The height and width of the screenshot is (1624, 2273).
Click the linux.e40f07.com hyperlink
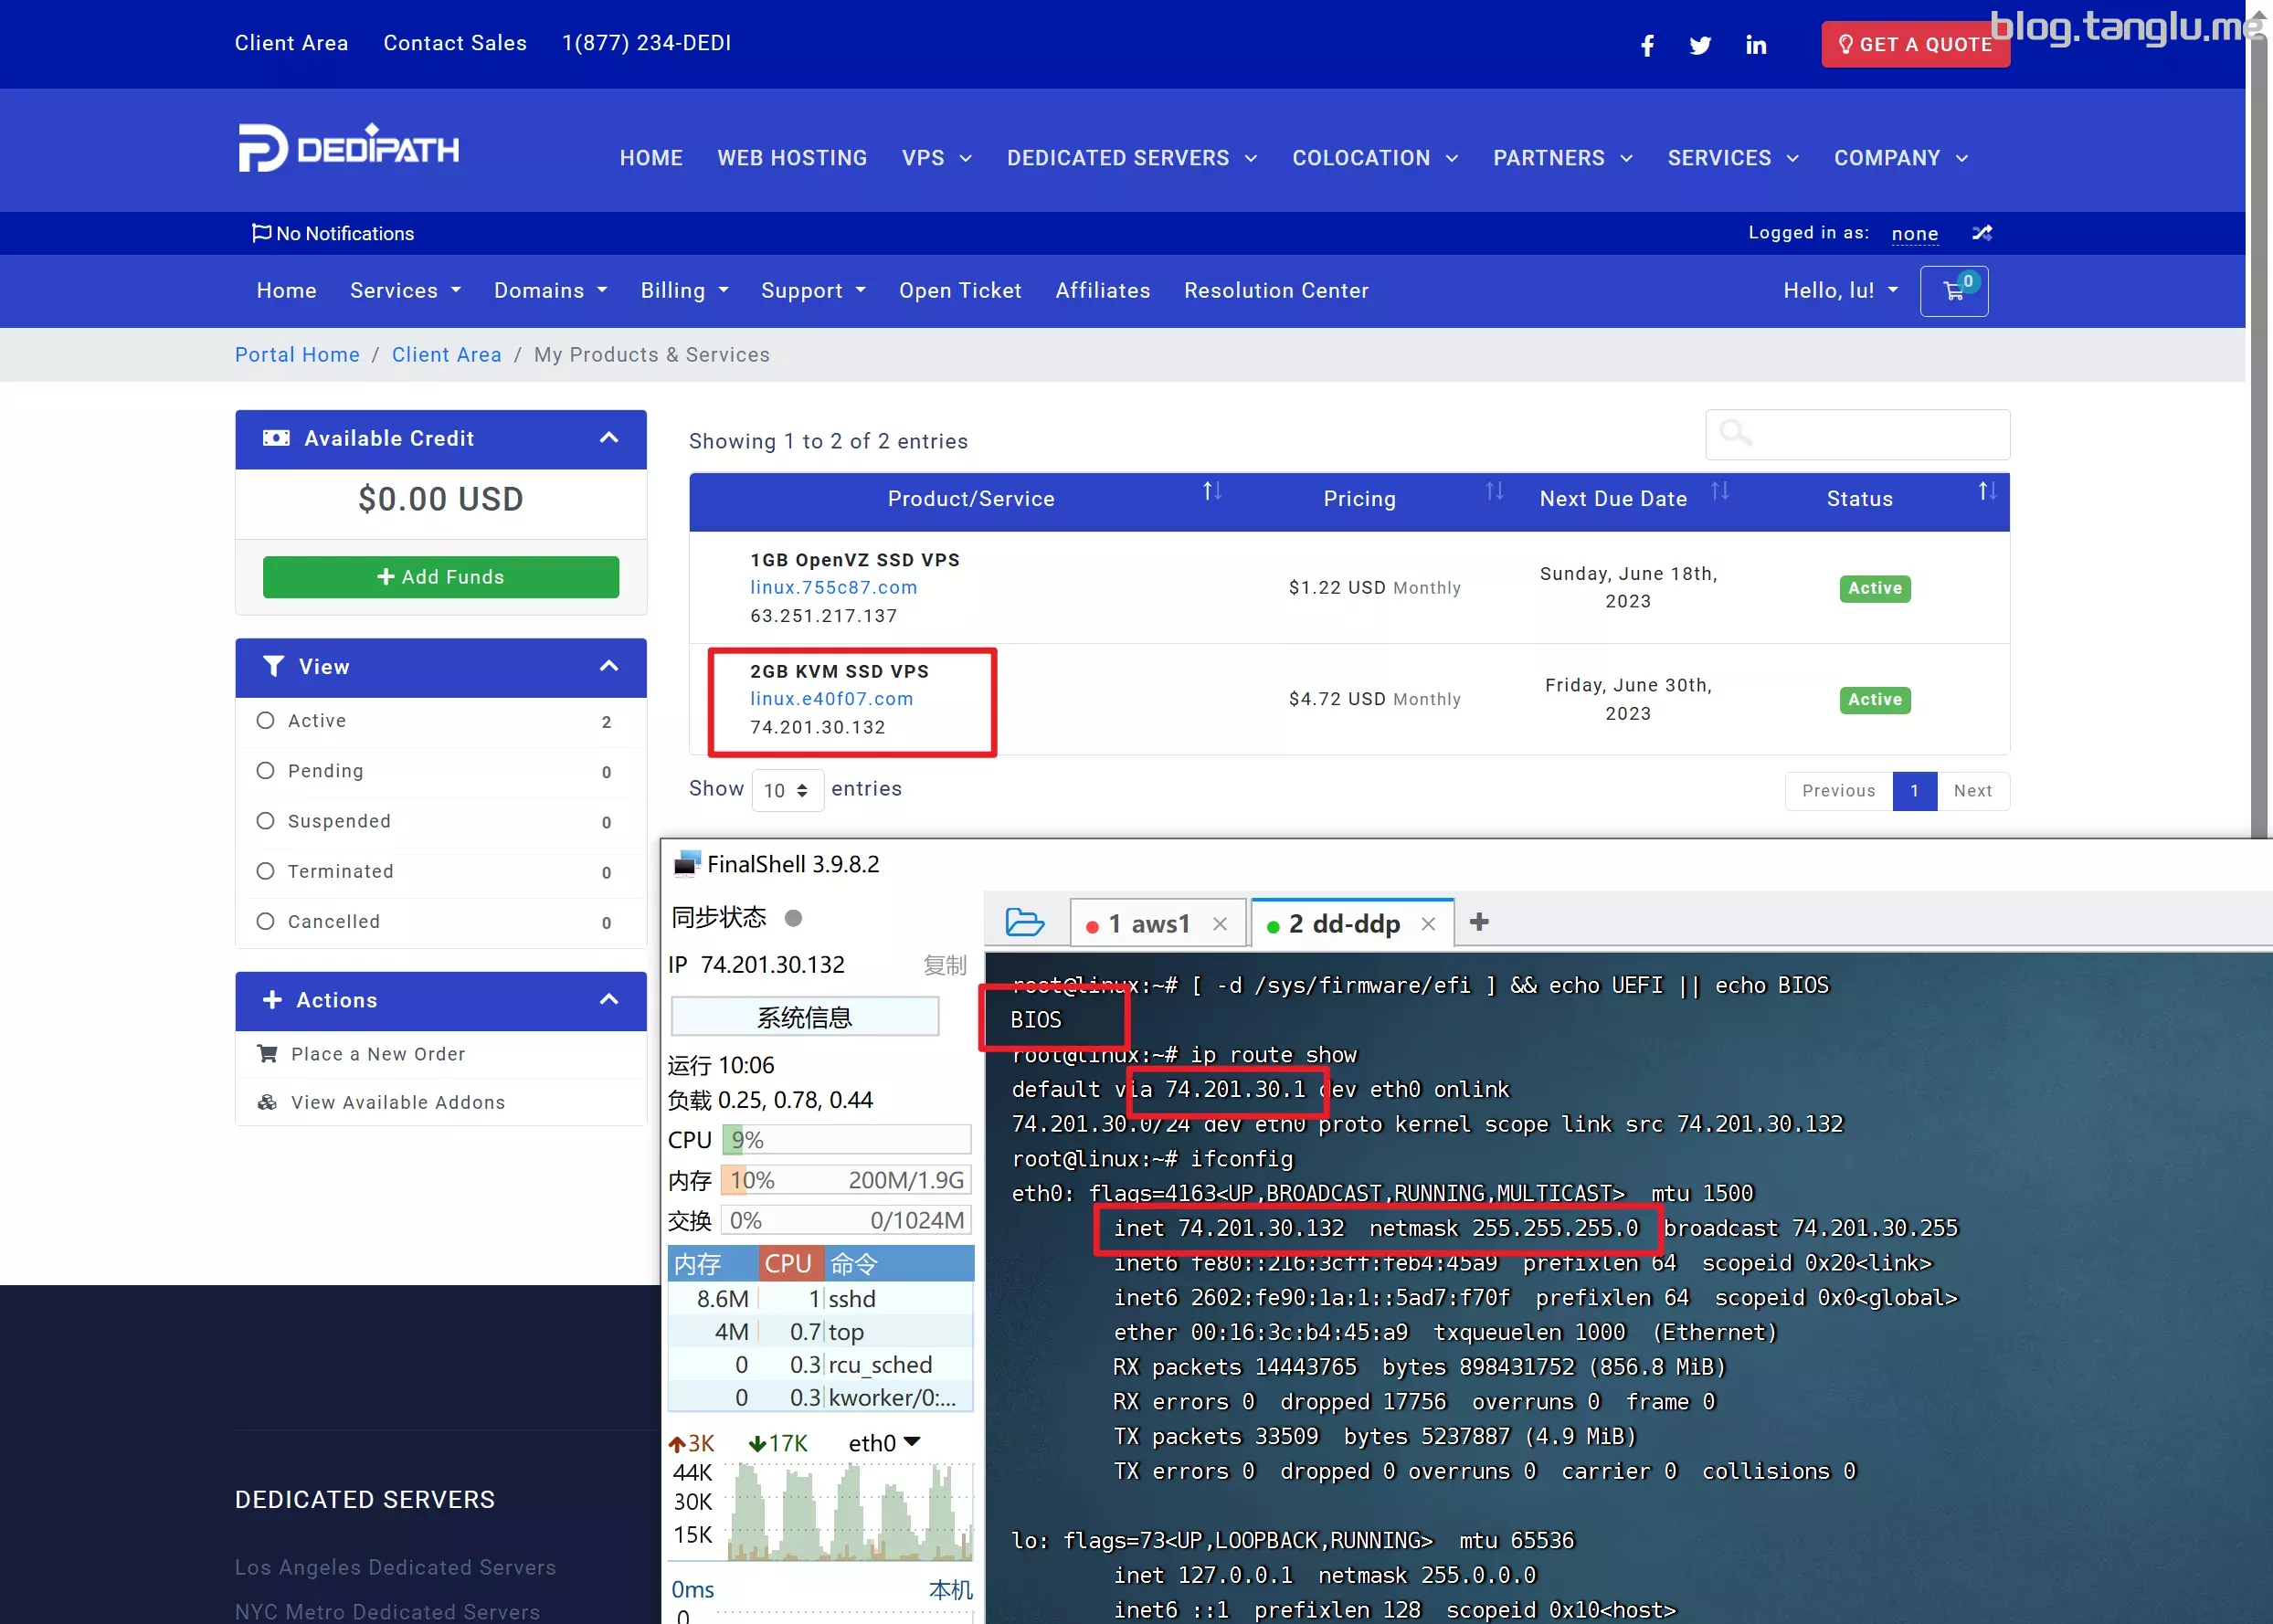click(830, 698)
